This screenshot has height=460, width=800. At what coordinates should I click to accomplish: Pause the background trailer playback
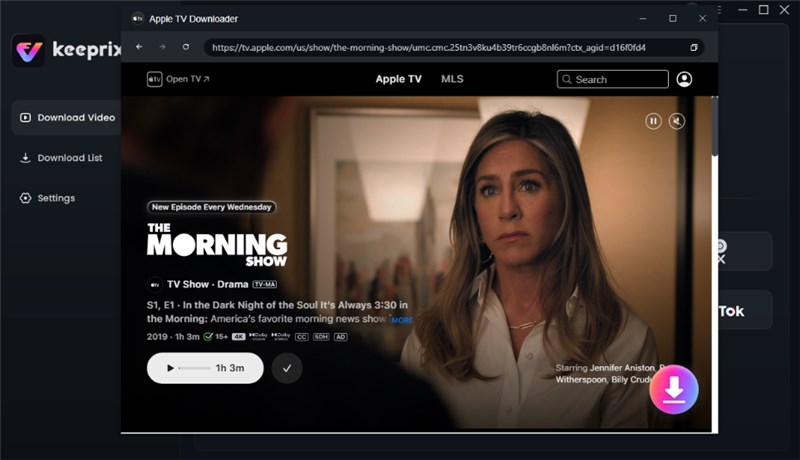653,121
